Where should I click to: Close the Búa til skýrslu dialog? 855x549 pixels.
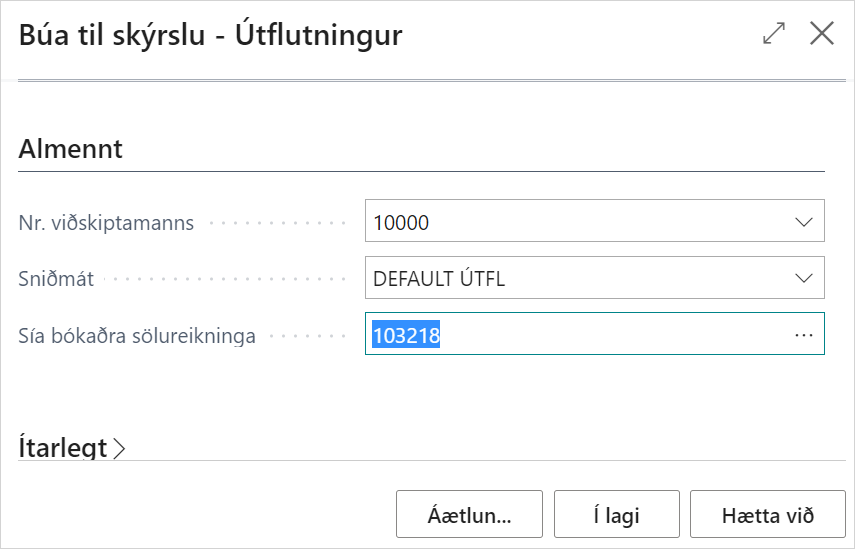[821, 34]
